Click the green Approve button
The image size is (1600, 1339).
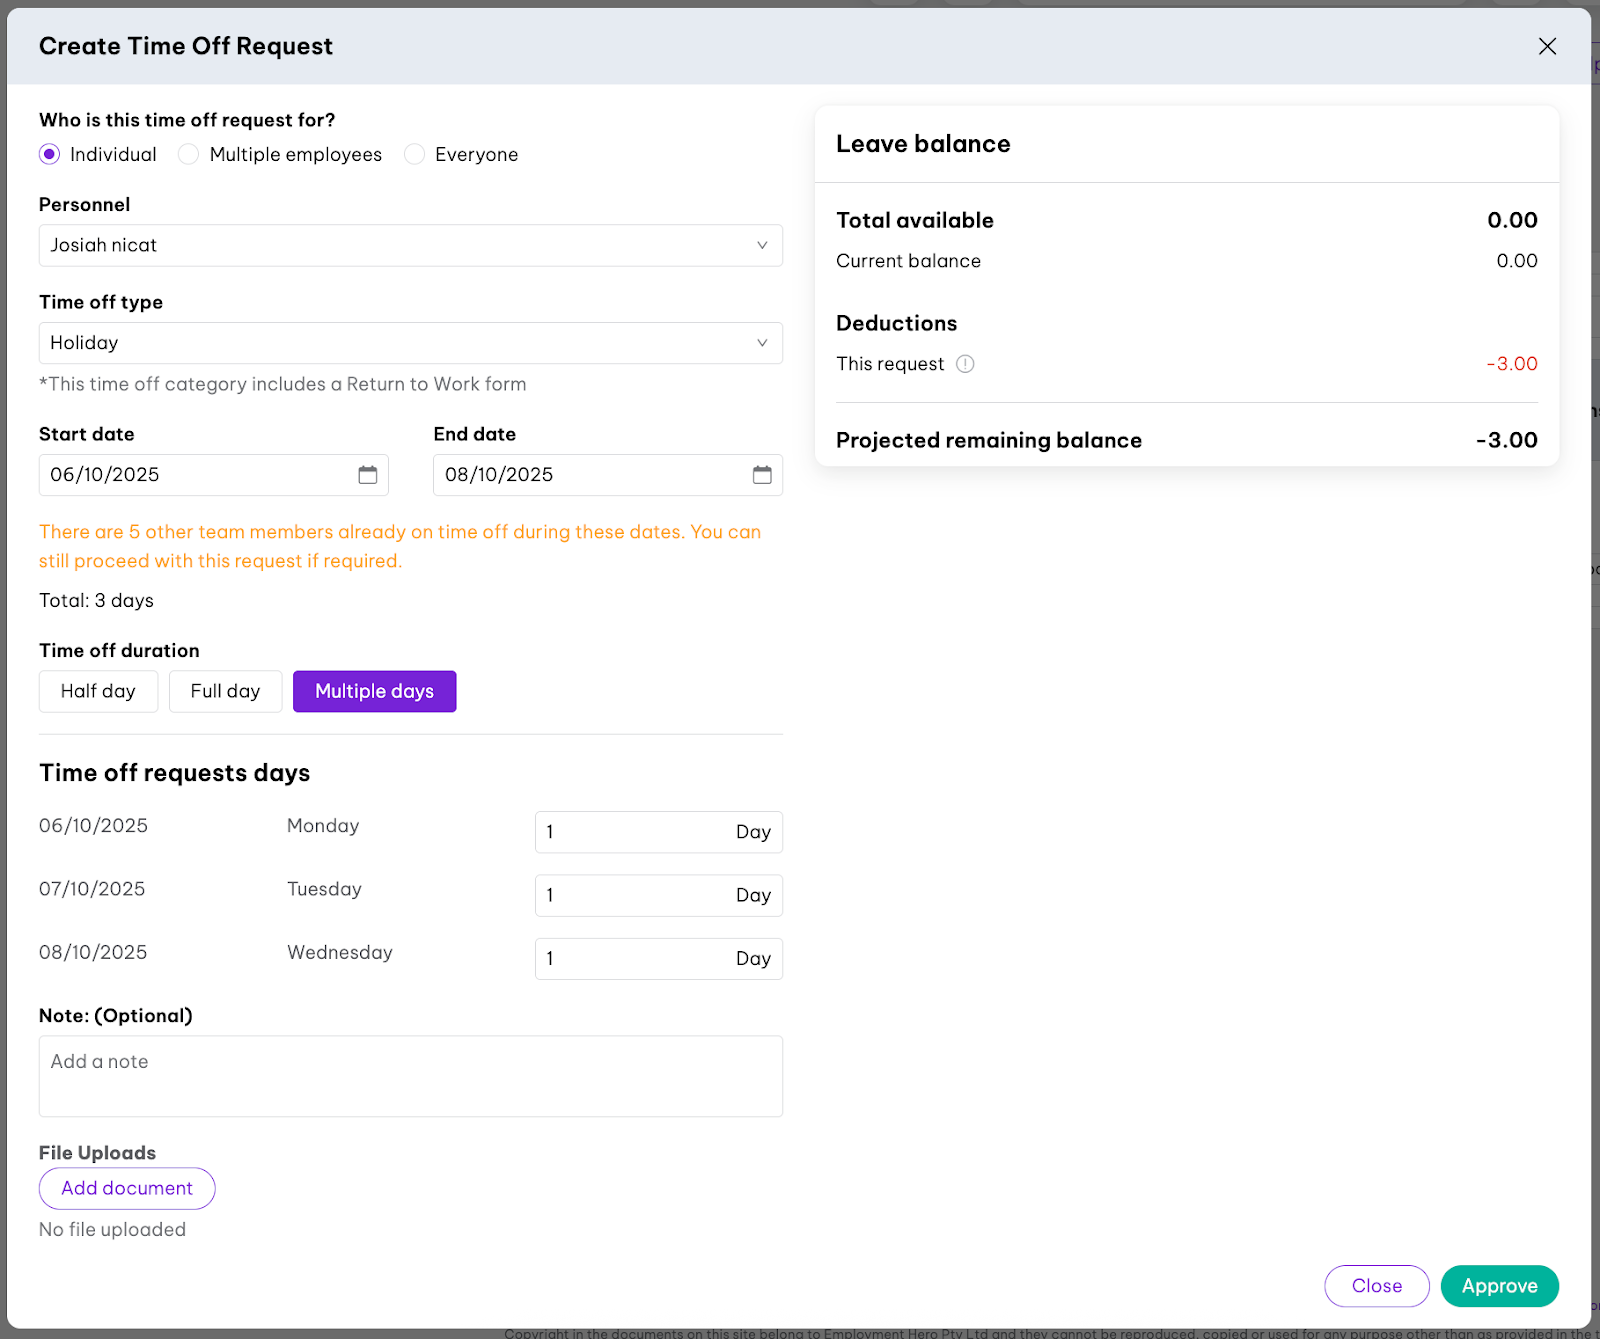pos(1499,1286)
